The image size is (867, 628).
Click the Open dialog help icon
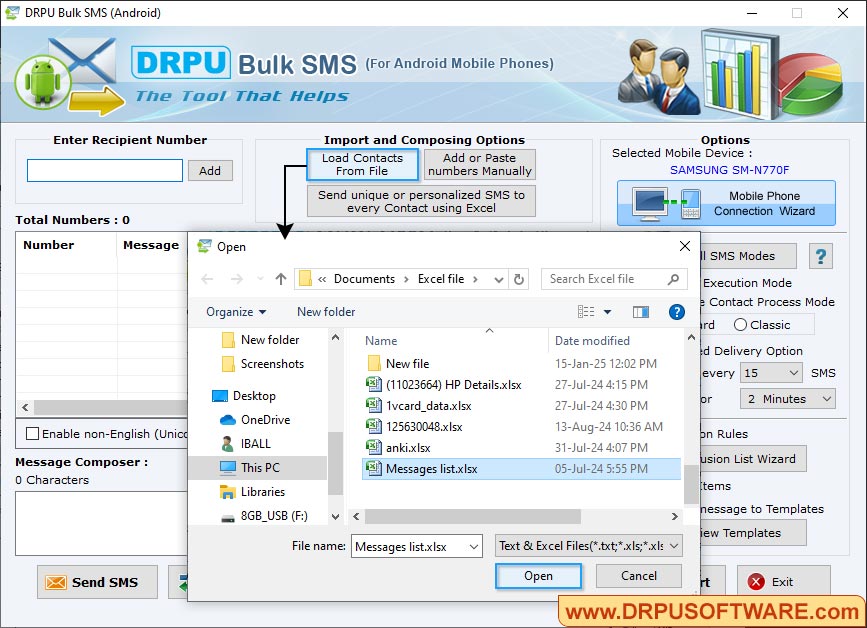coord(677,312)
